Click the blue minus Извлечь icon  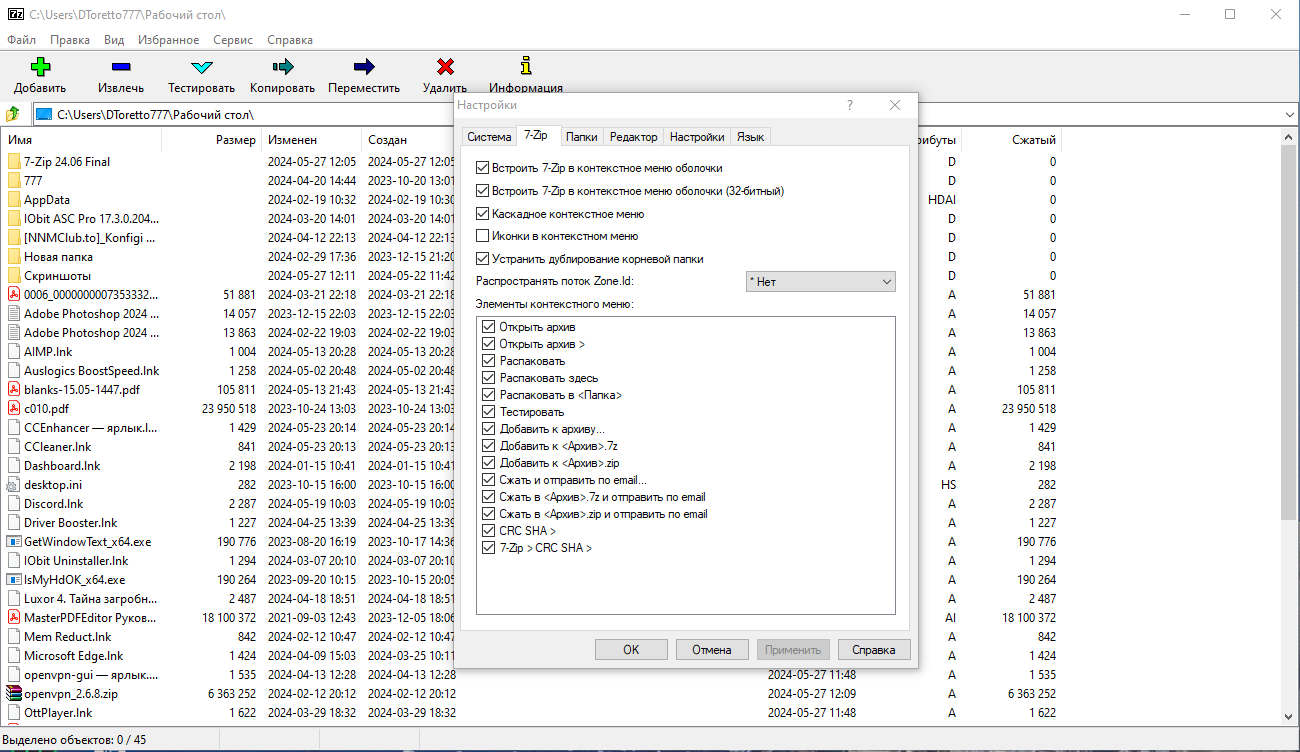(121, 67)
